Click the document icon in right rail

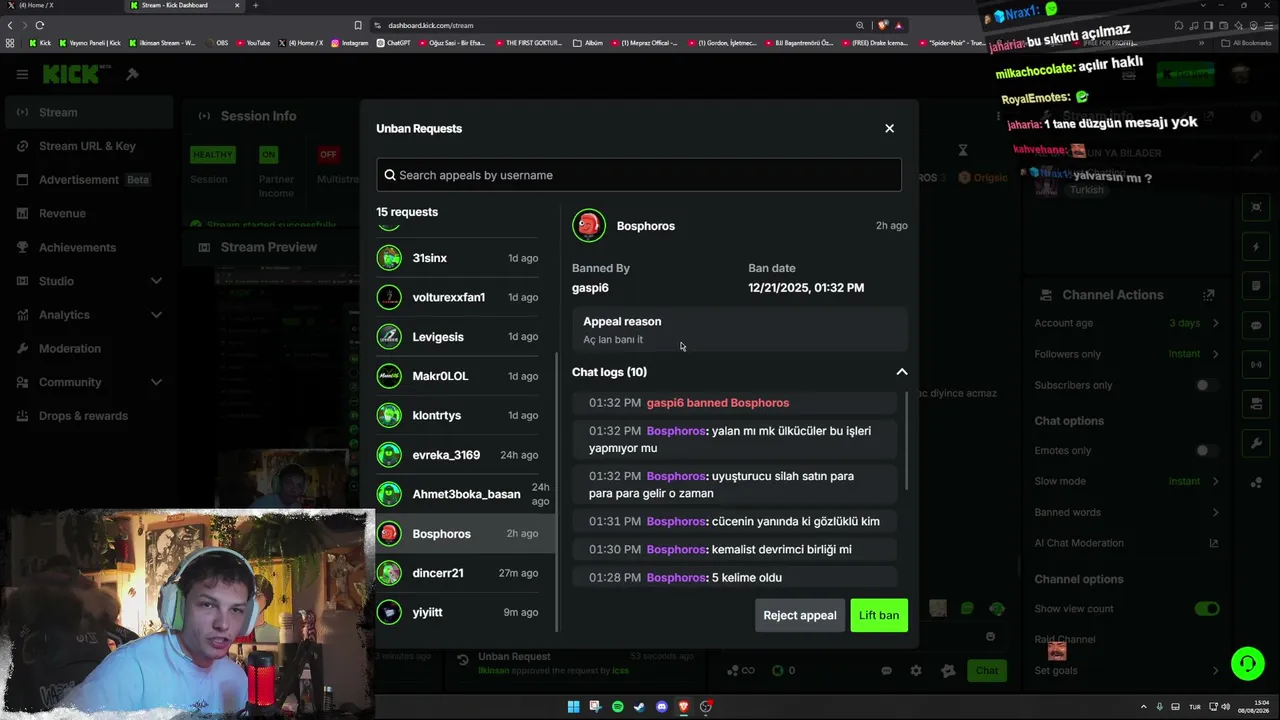click(1257, 286)
